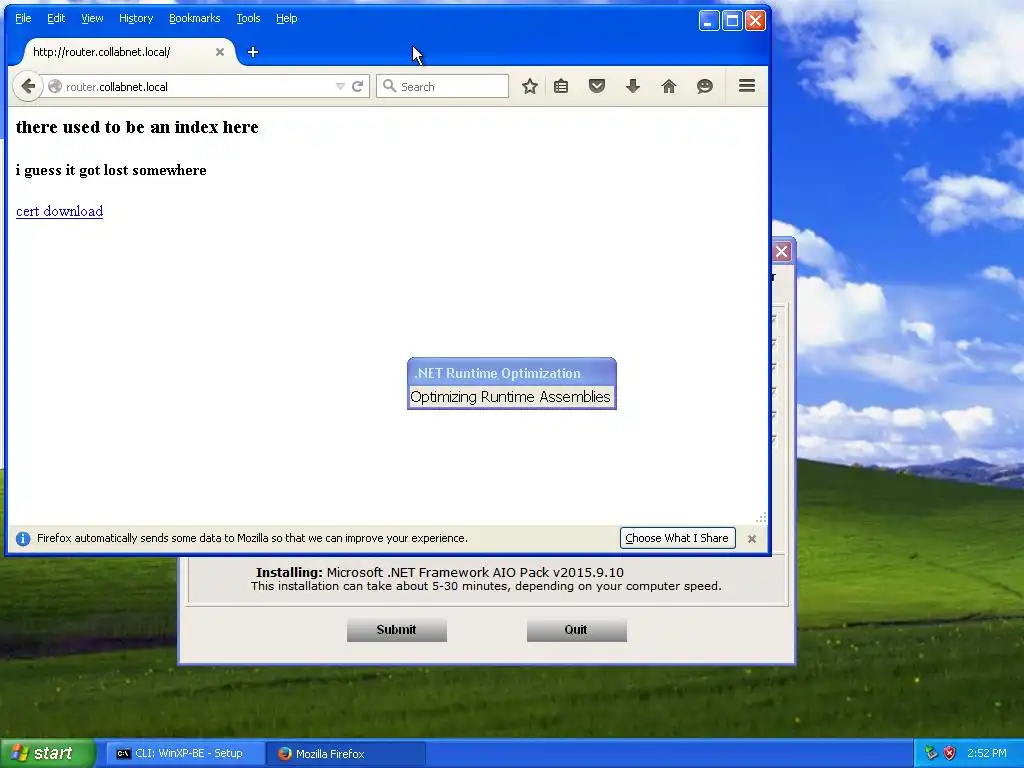Select the router.collabnet.local tab
Viewport: 1024px width, 768px height.
point(124,52)
